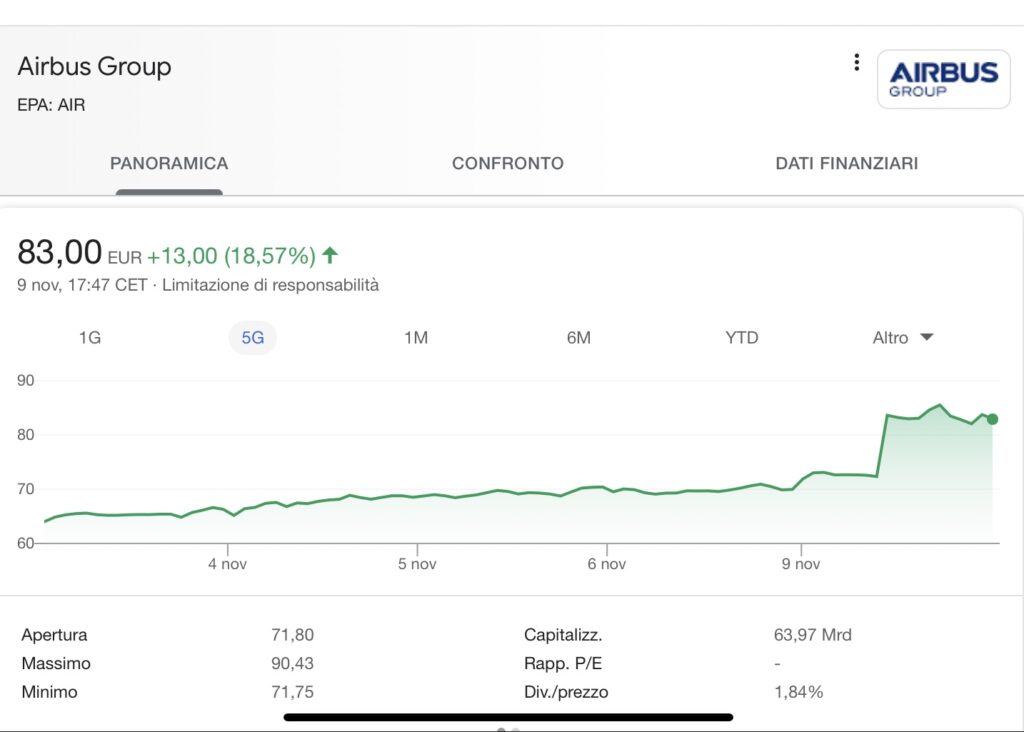The image size is (1024, 732).
Task: Click the Altro dropdown arrow
Action: (x=927, y=337)
